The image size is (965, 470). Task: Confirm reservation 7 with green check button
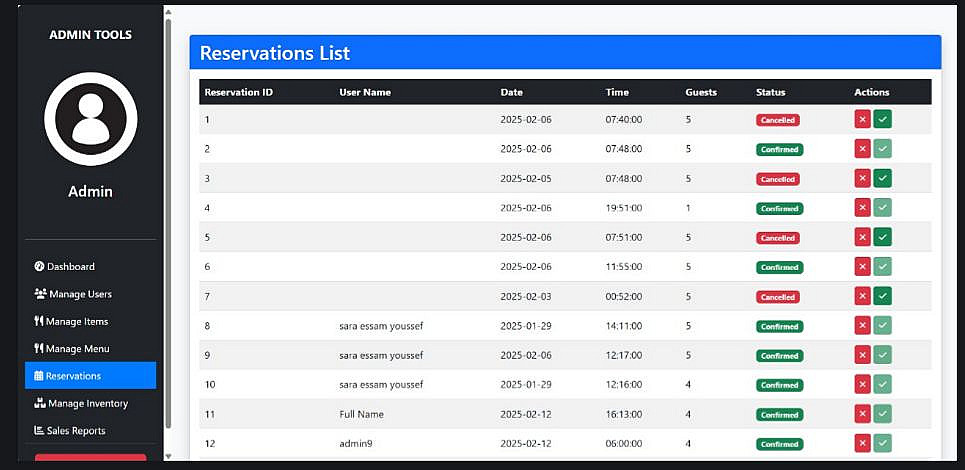point(883,297)
